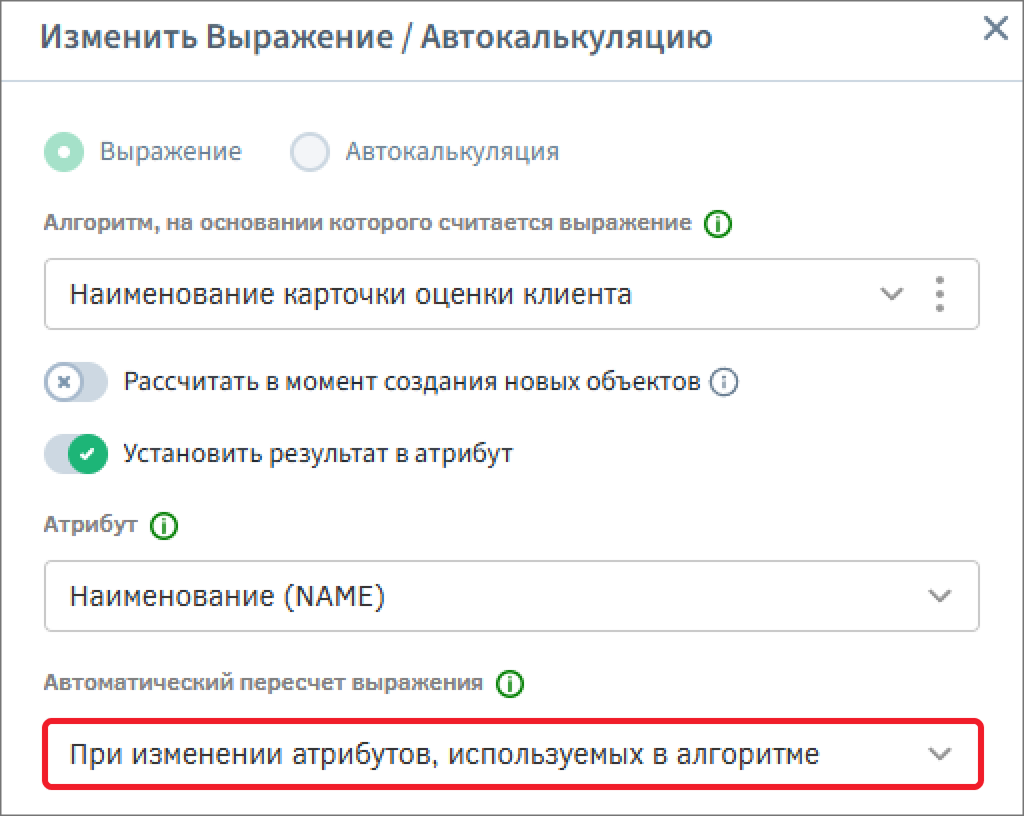The width and height of the screenshot is (1024, 816).
Task: Disable 'Установить результат в атрибут' toggle
Action: click(x=75, y=453)
